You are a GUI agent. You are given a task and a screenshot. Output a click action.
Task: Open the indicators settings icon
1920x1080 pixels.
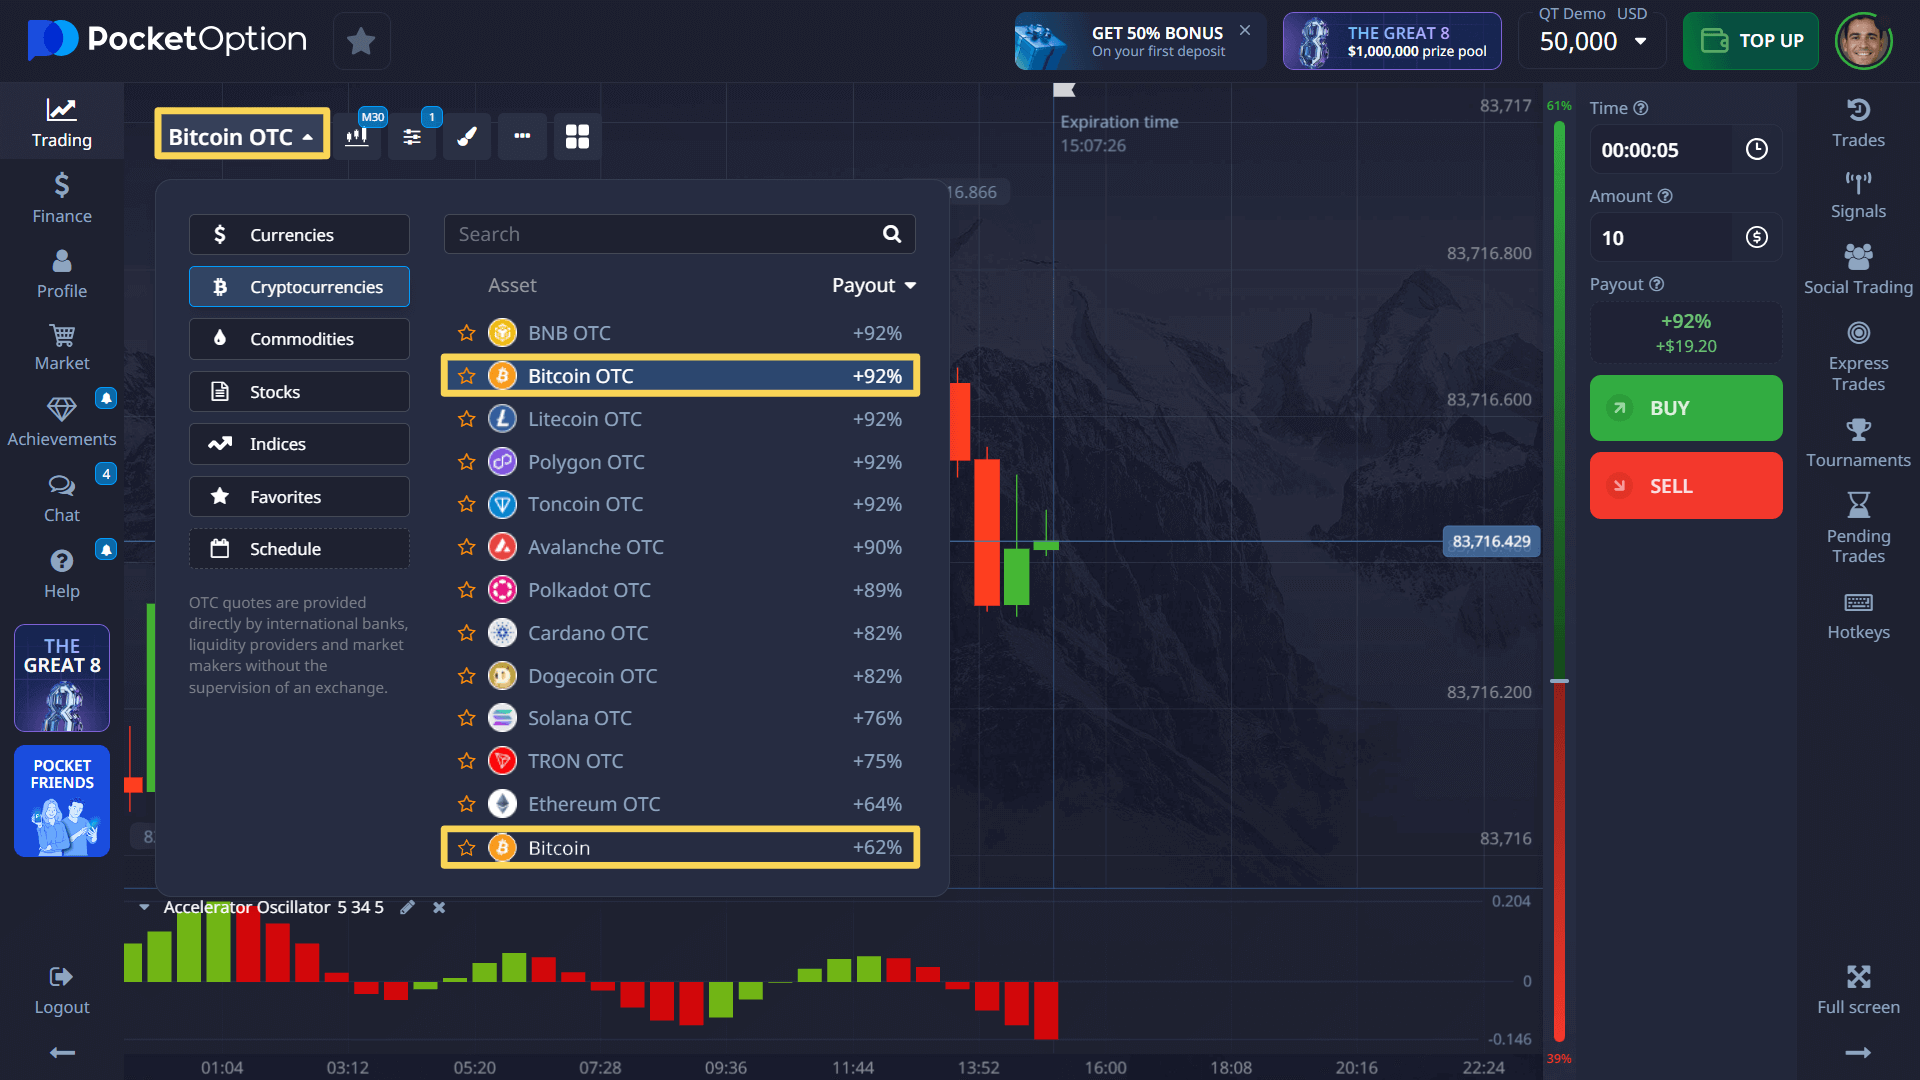[x=412, y=137]
